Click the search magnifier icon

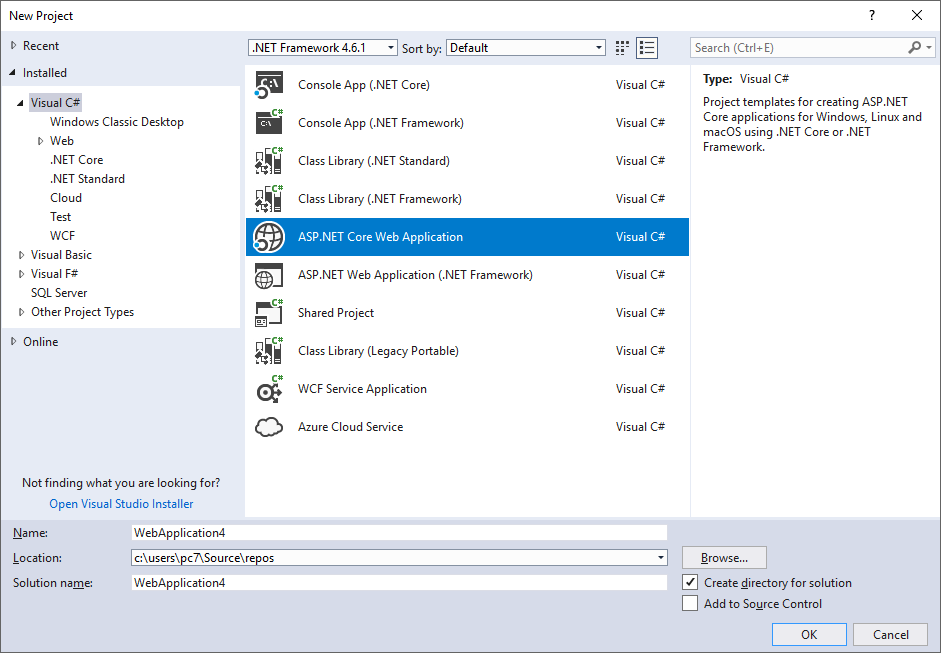click(x=915, y=47)
